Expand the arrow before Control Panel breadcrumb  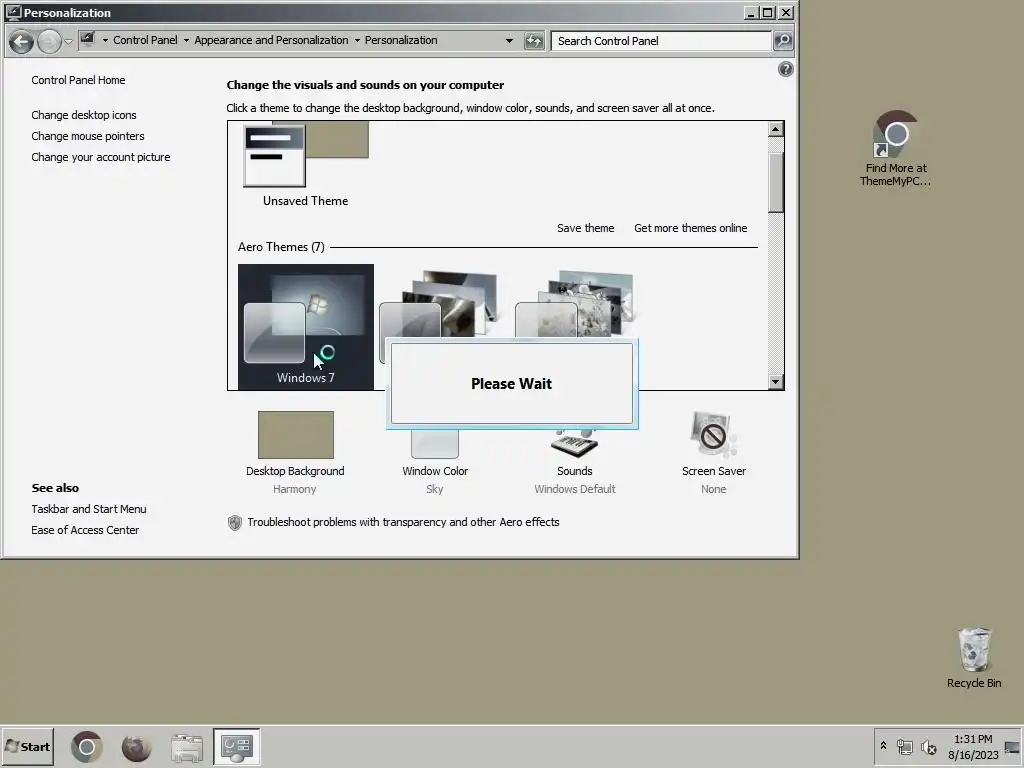105,40
